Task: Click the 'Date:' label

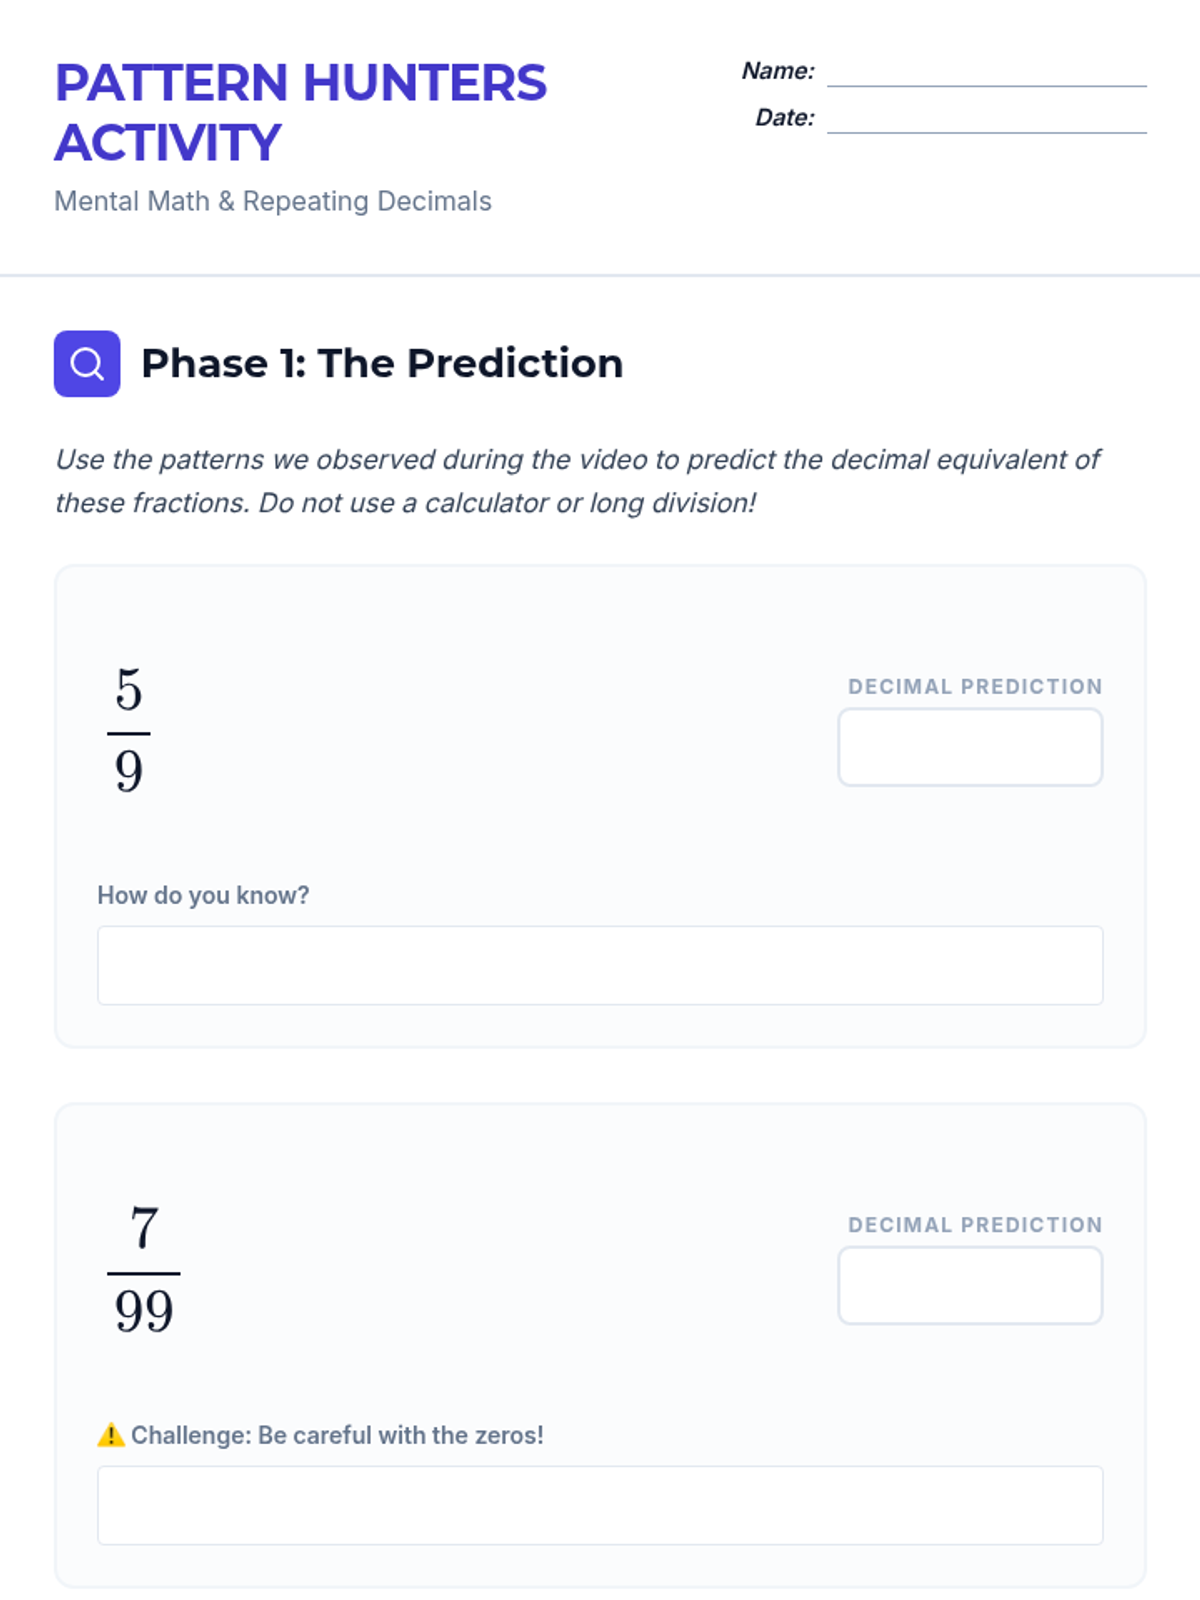Action: pos(785,118)
